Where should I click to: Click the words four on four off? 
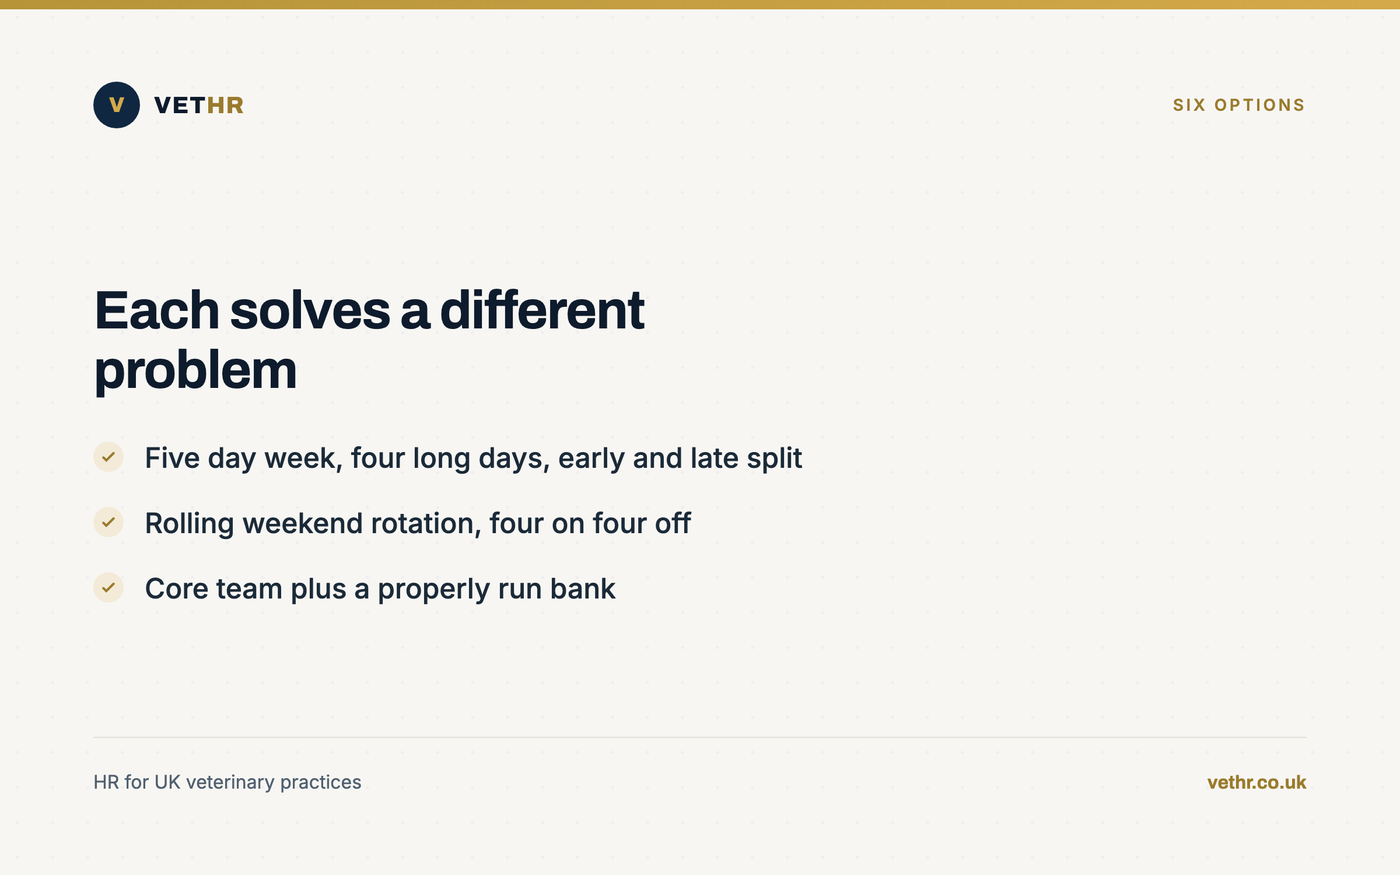pos(590,523)
